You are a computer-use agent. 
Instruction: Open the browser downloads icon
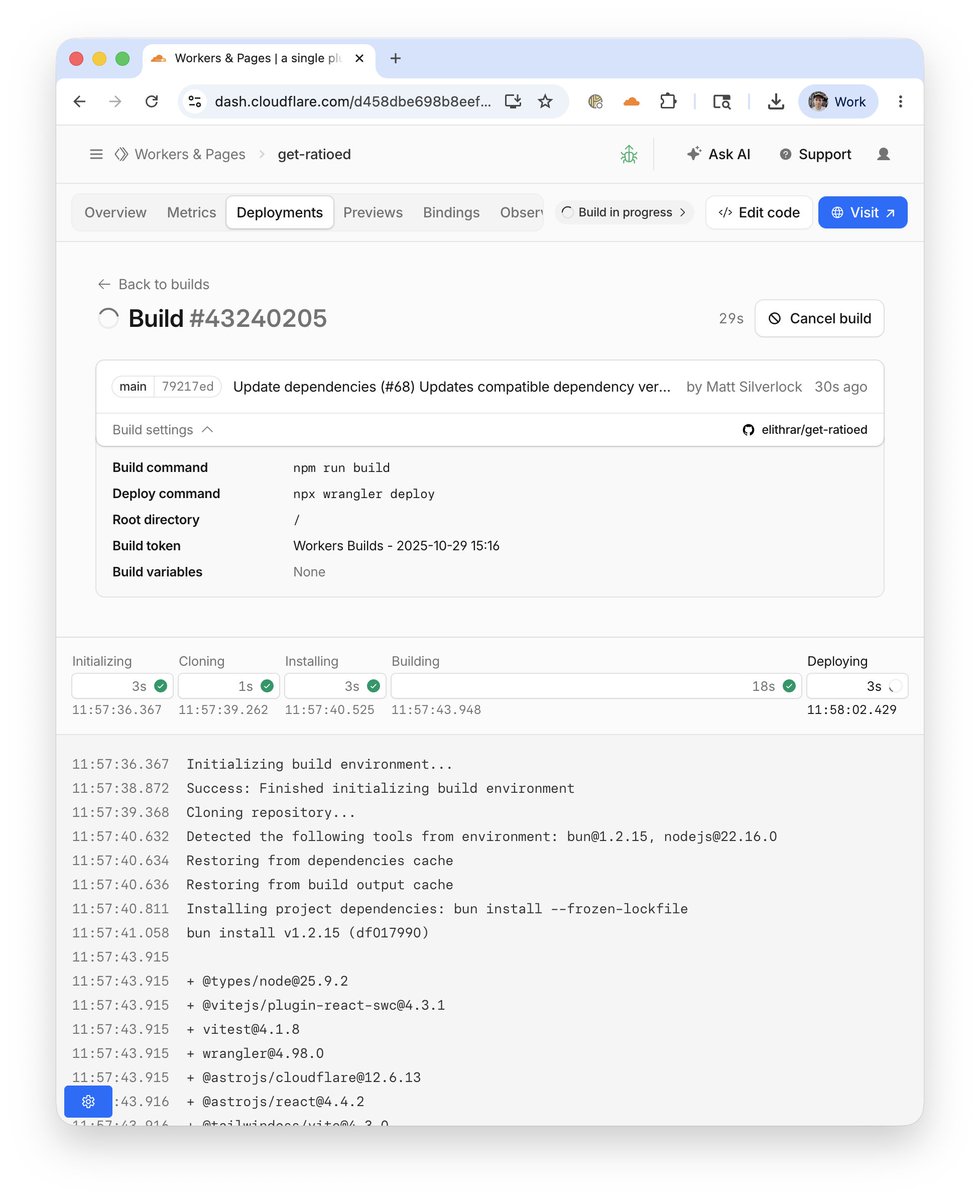click(x=775, y=101)
